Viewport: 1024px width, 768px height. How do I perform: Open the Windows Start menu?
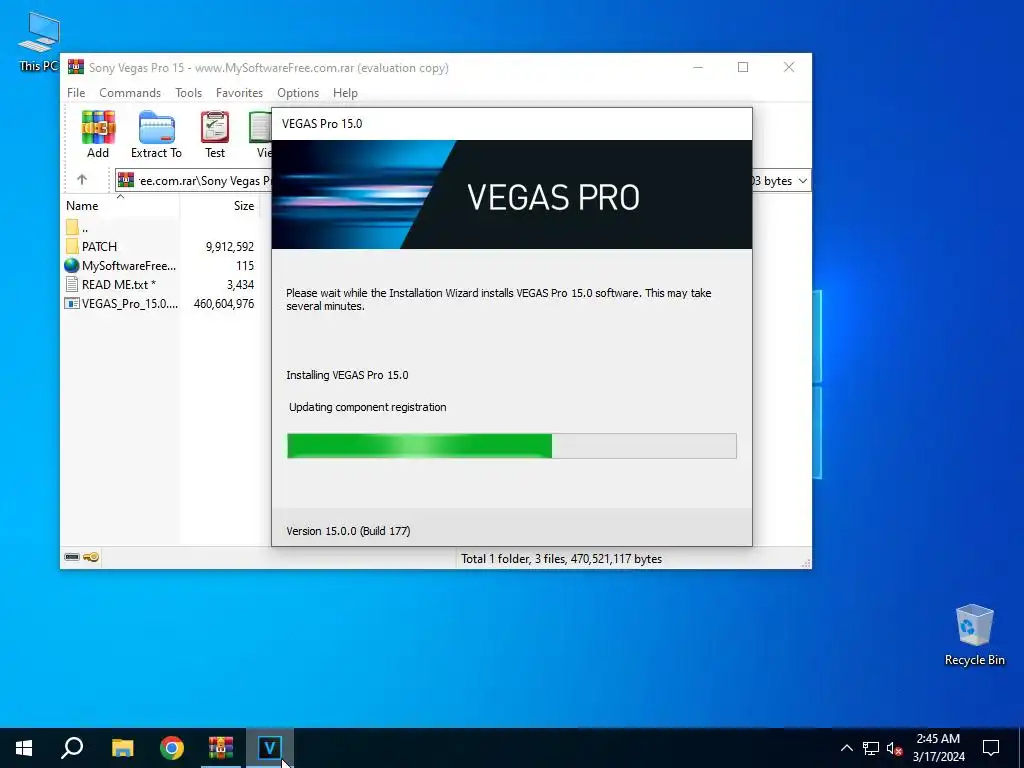coord(24,748)
